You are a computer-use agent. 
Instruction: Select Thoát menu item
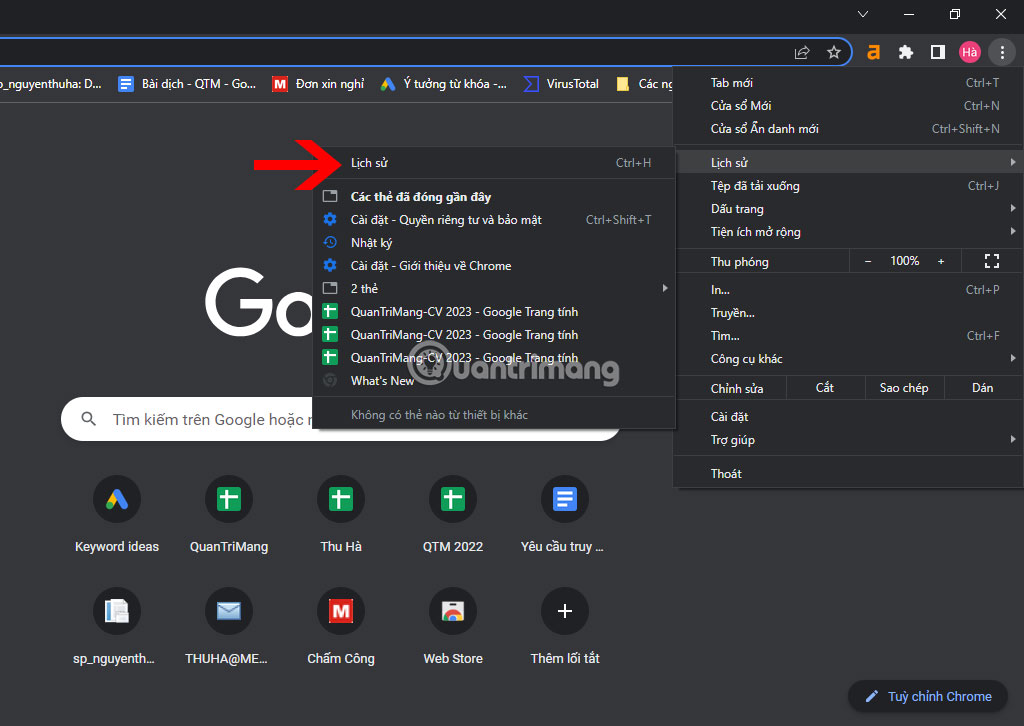click(848, 474)
